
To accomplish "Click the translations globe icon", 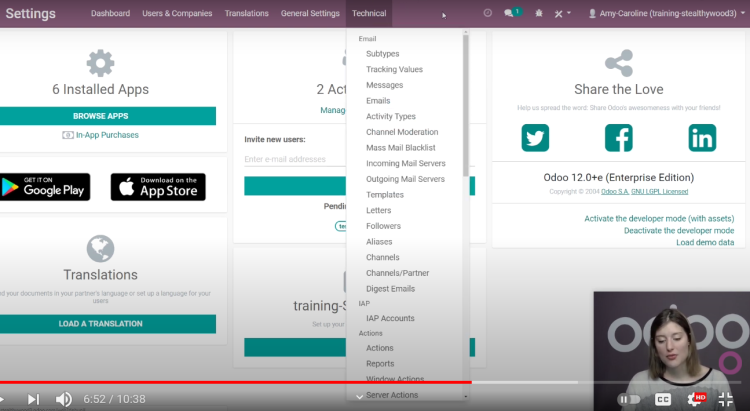I will (x=100, y=248).
